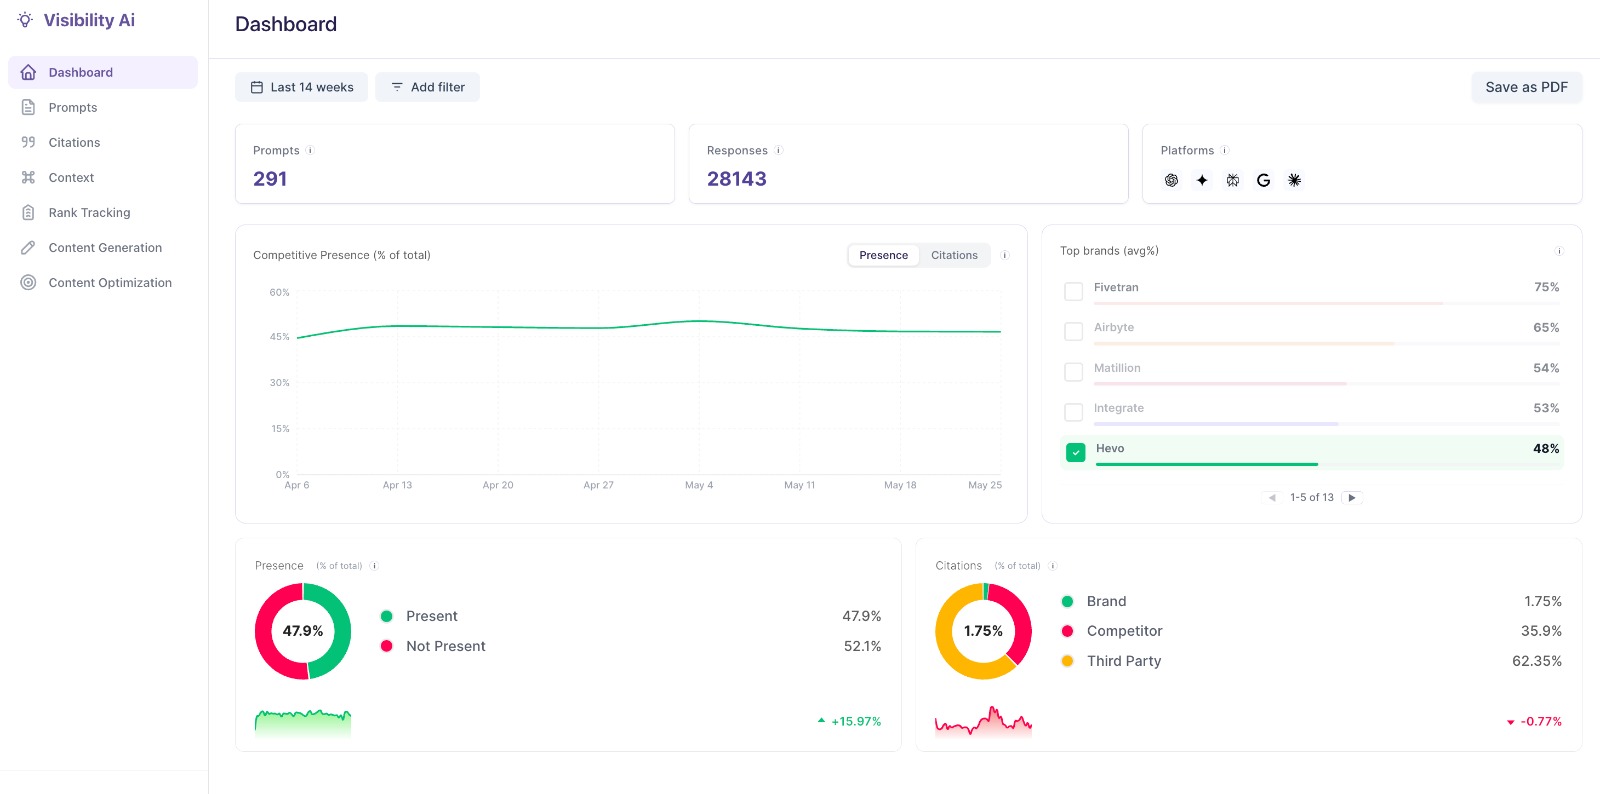Image resolution: width=1600 pixels, height=794 pixels.
Task: Click the Gemini sparkle platform icon
Action: (1202, 180)
